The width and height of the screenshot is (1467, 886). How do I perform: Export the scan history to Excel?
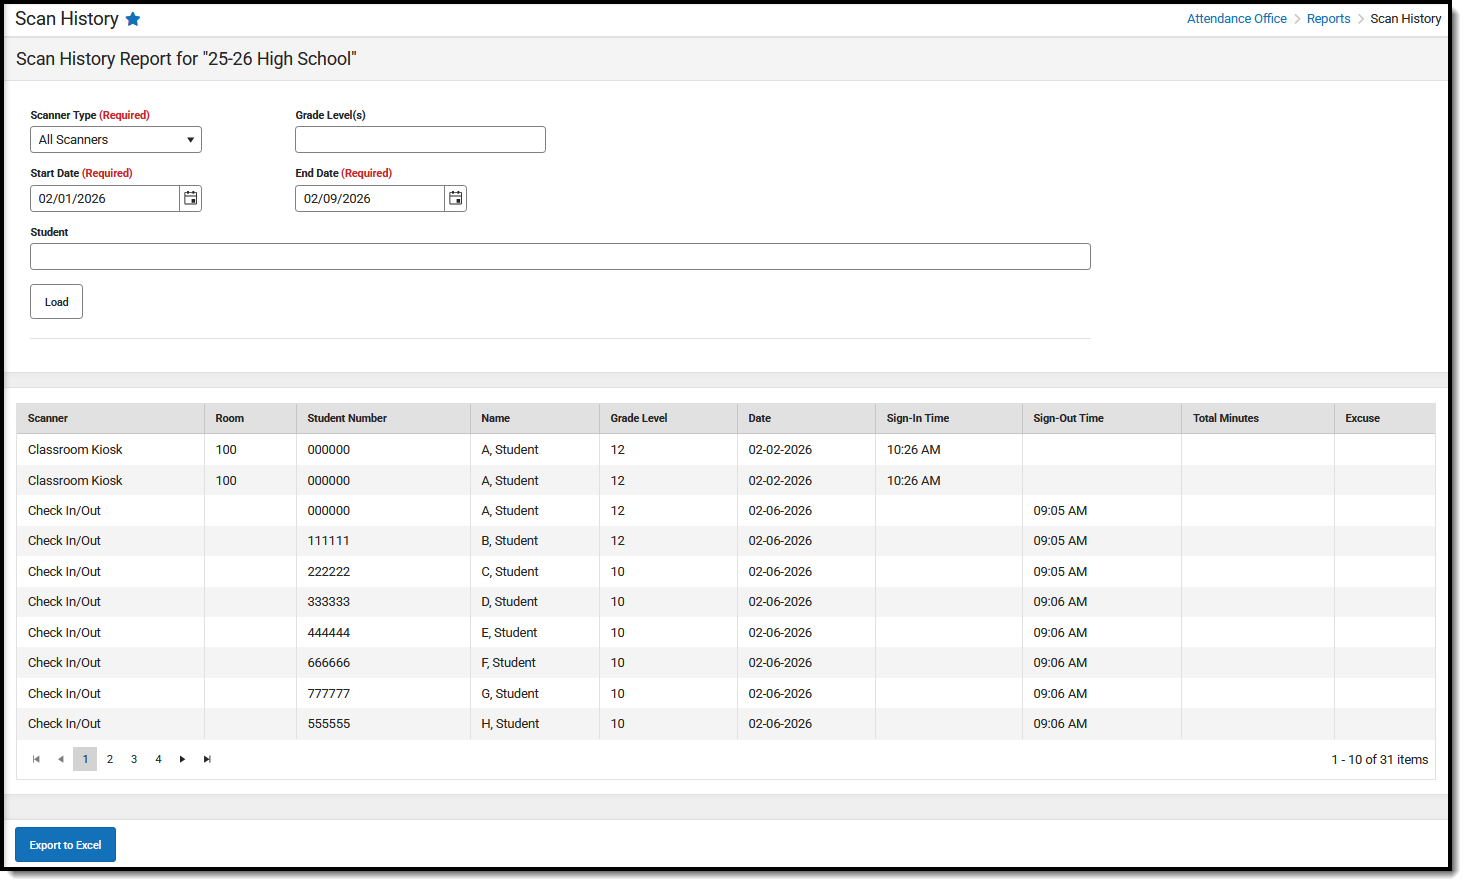pos(65,844)
